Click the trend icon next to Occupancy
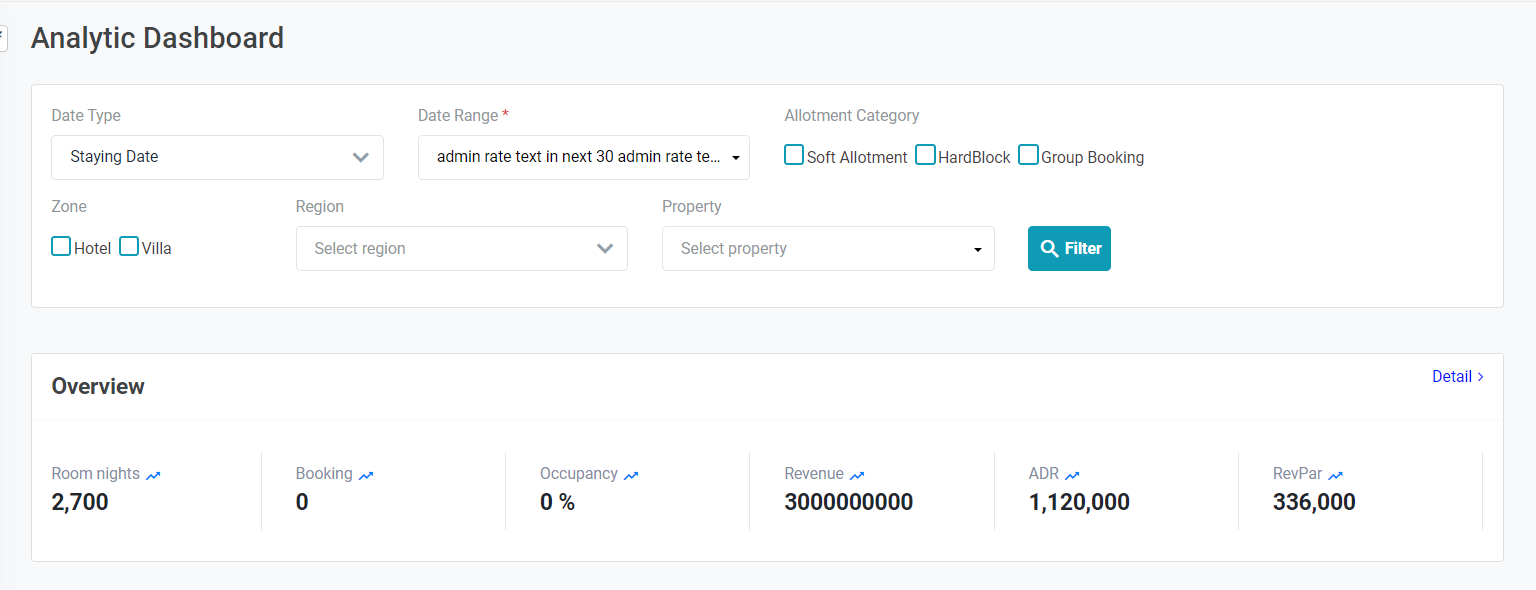Image resolution: width=1536 pixels, height=590 pixels. tap(631, 475)
